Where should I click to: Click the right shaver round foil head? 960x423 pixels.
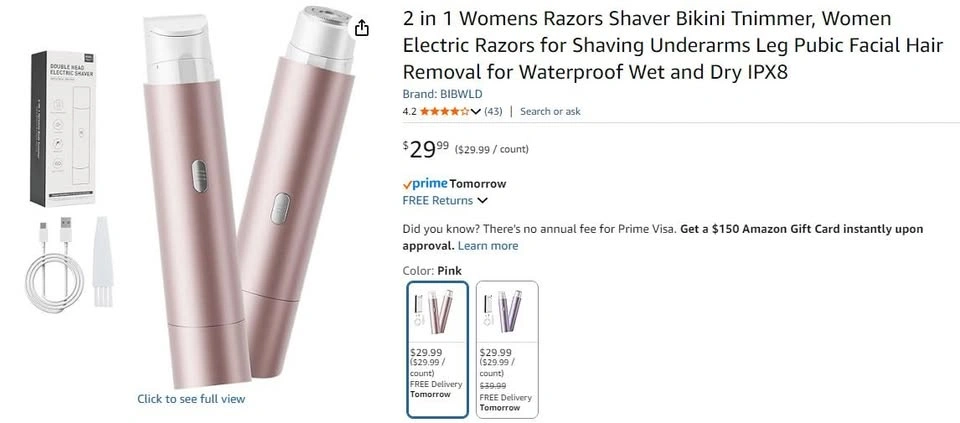[x=321, y=31]
